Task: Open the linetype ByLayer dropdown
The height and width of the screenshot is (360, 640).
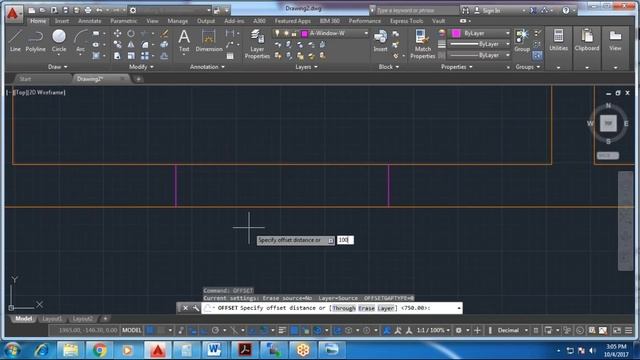Action: click(480, 55)
